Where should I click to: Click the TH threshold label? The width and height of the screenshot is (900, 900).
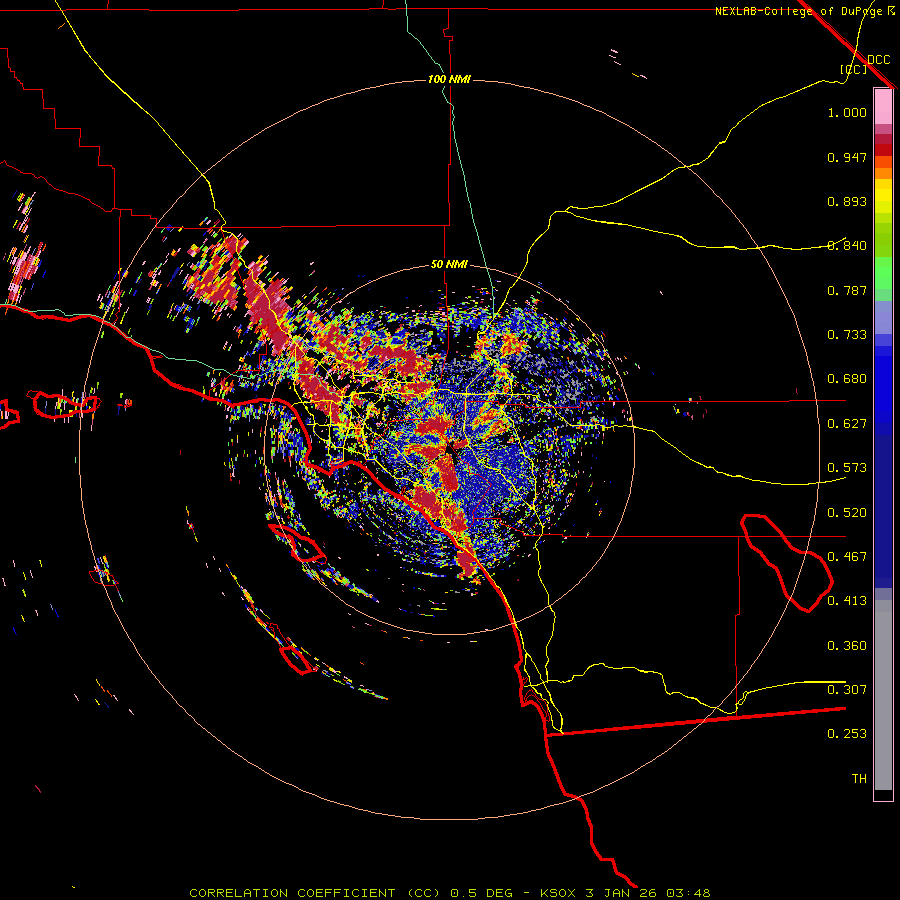tap(859, 779)
